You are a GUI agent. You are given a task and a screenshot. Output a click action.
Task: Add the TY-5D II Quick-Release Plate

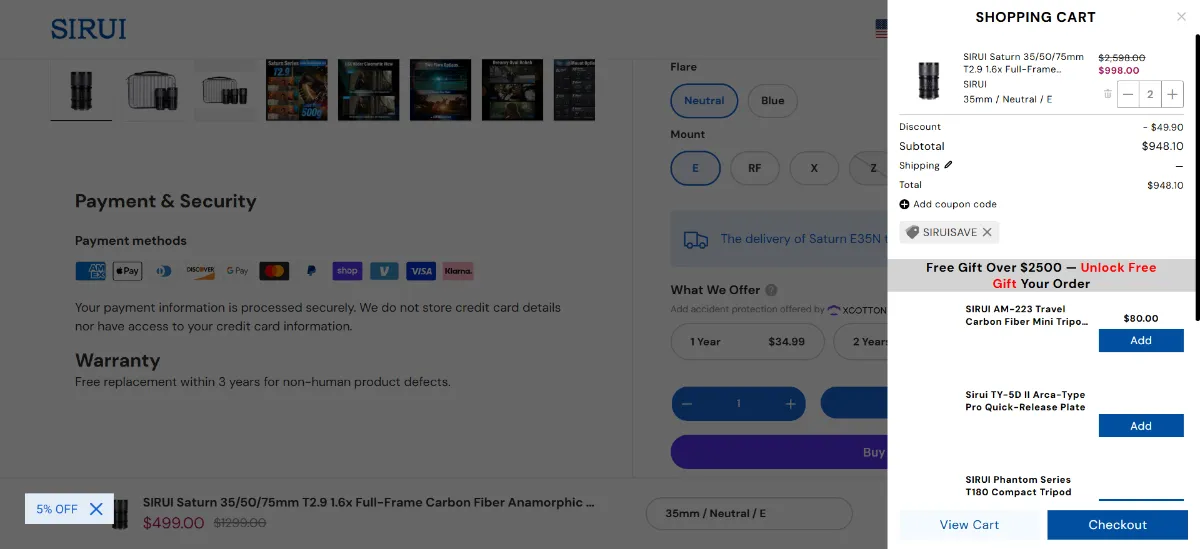(1141, 426)
